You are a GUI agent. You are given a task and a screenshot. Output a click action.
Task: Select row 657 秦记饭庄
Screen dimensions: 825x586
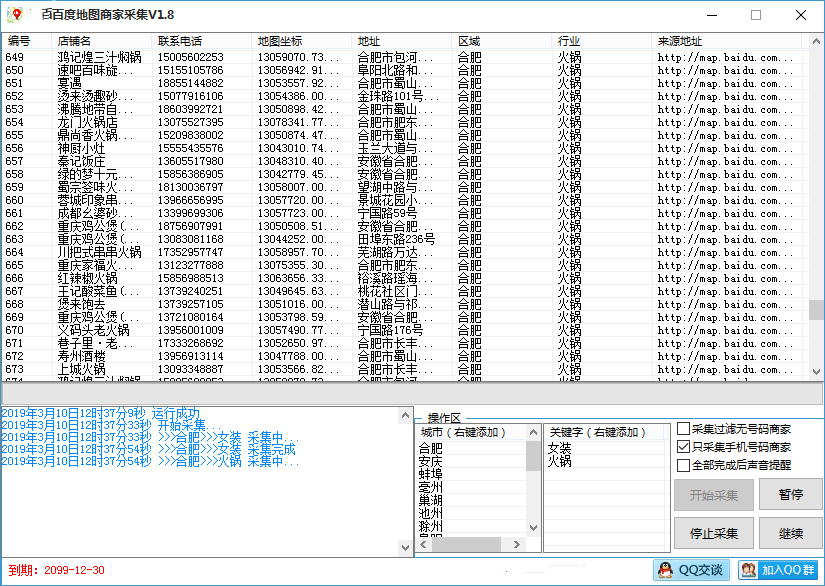(x=403, y=161)
